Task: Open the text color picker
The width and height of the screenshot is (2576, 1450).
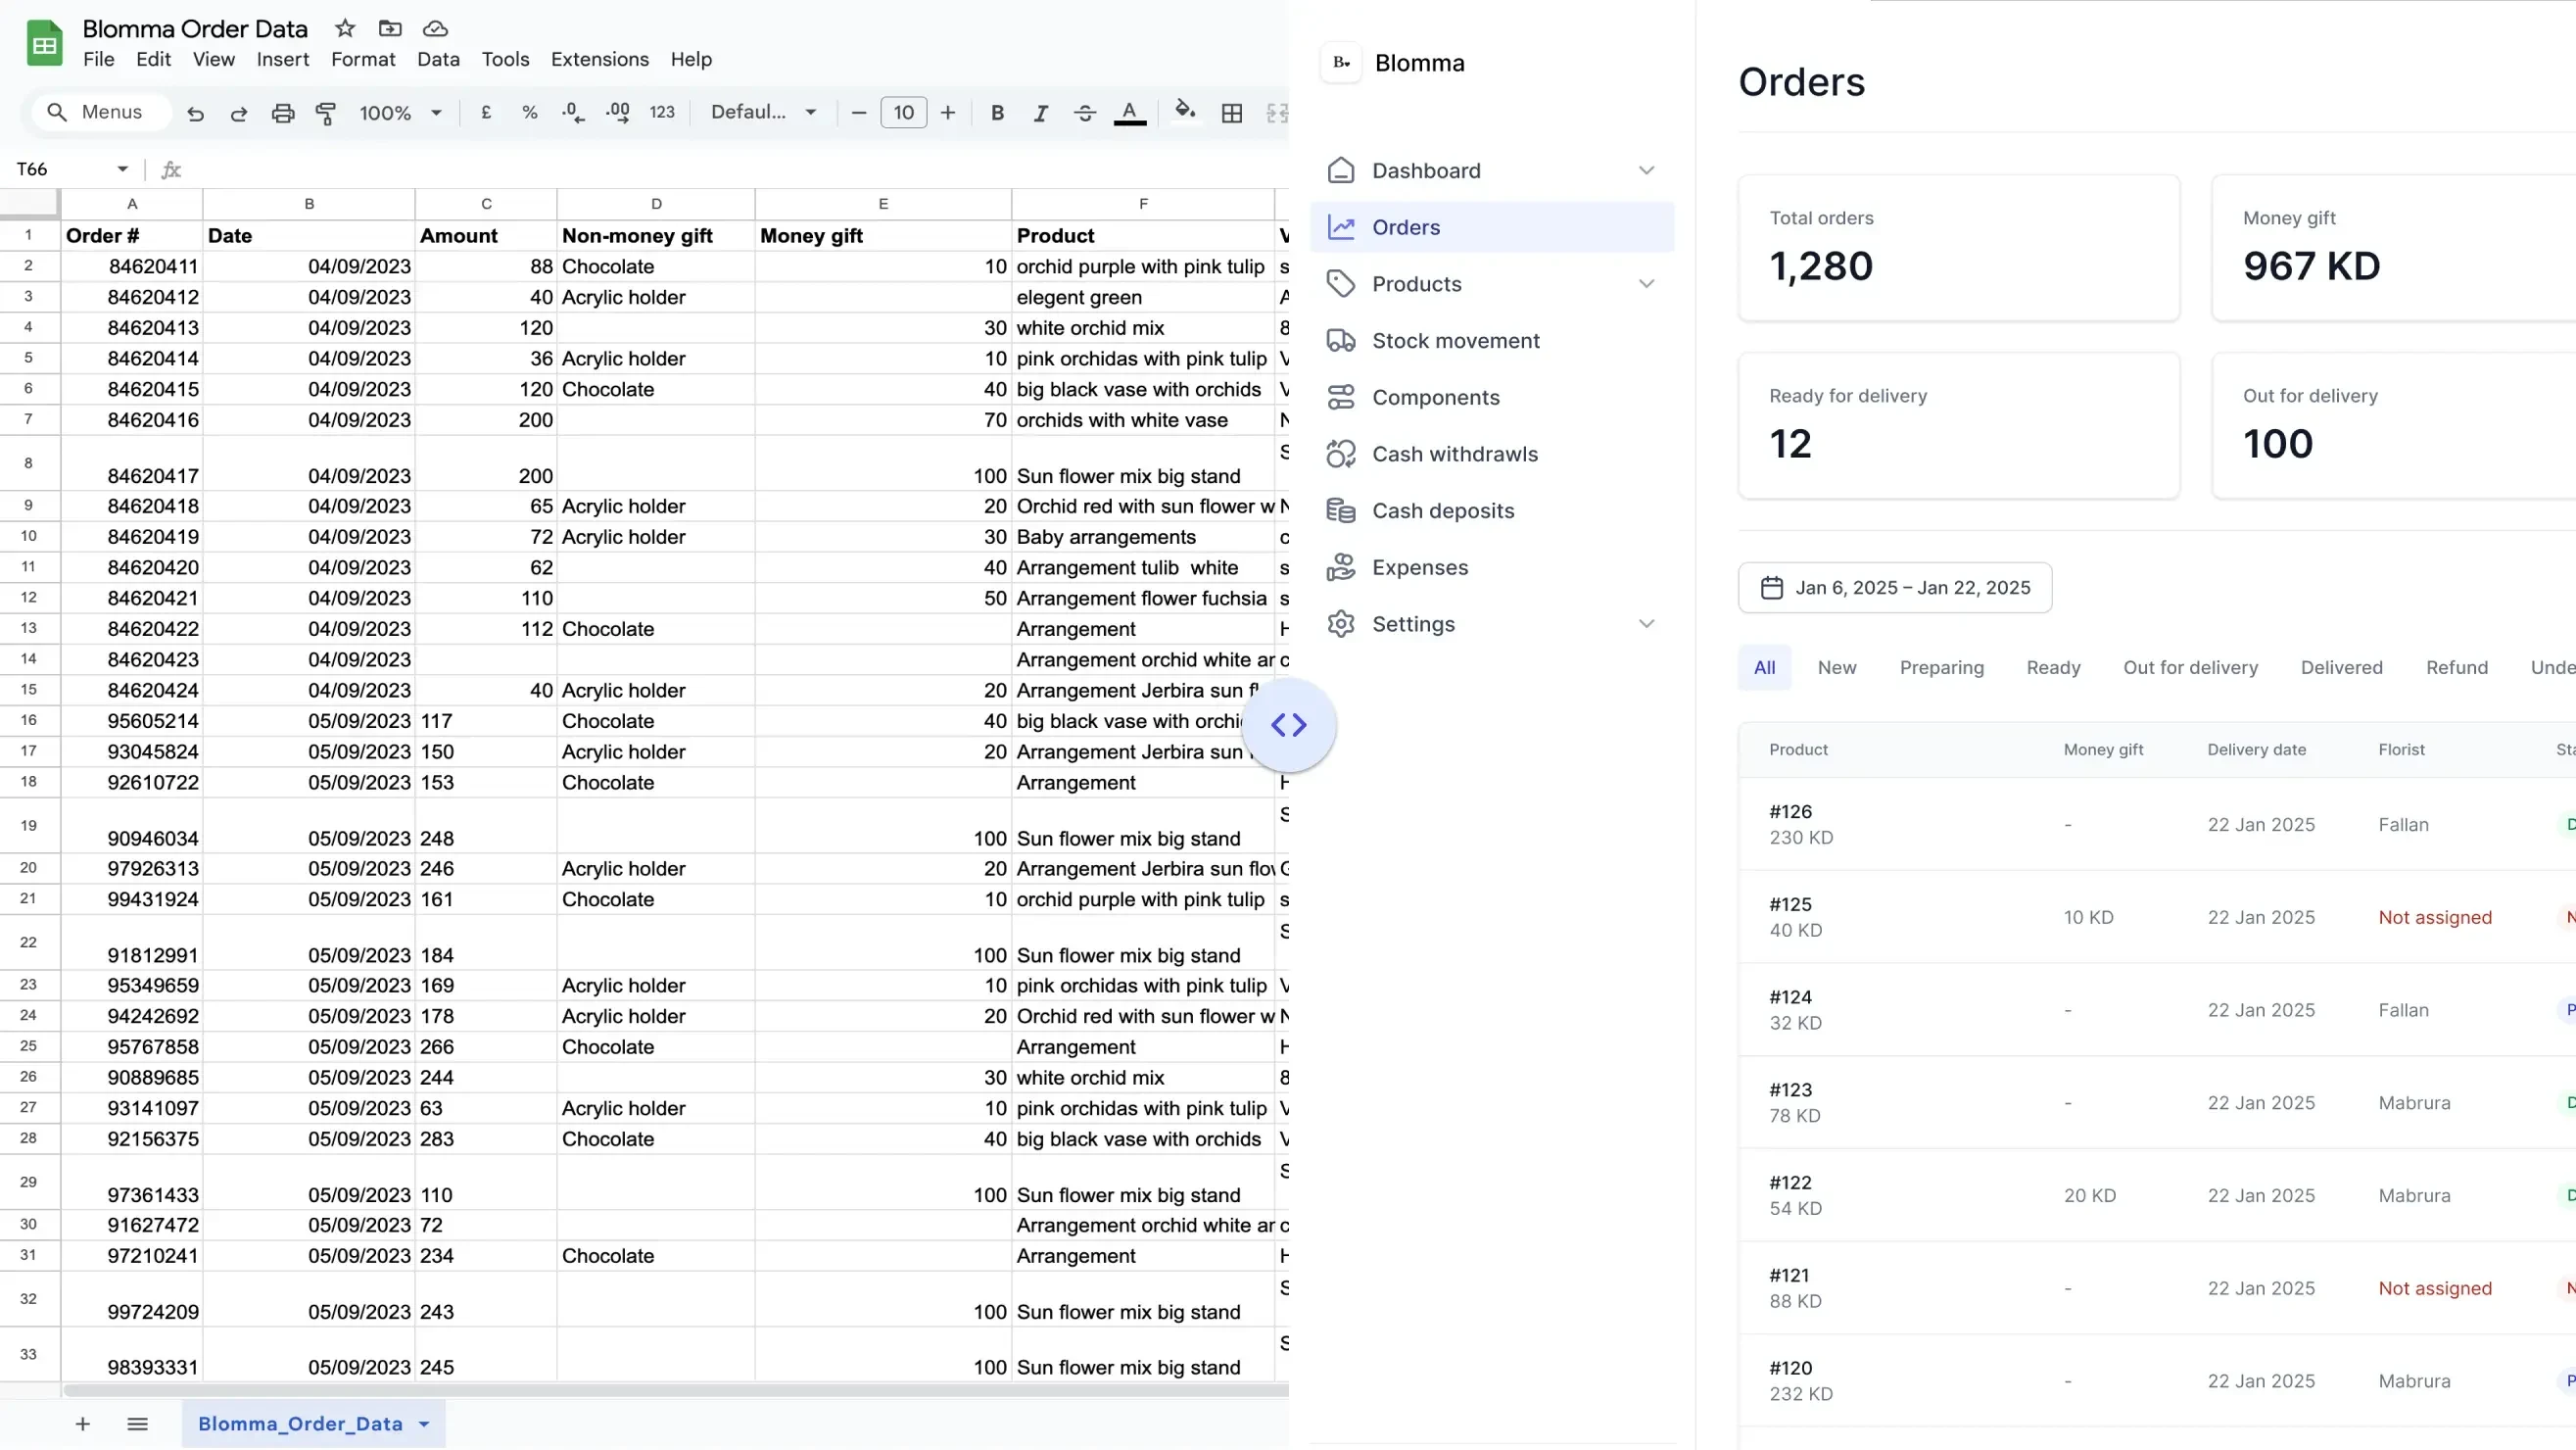Action: coord(1129,113)
